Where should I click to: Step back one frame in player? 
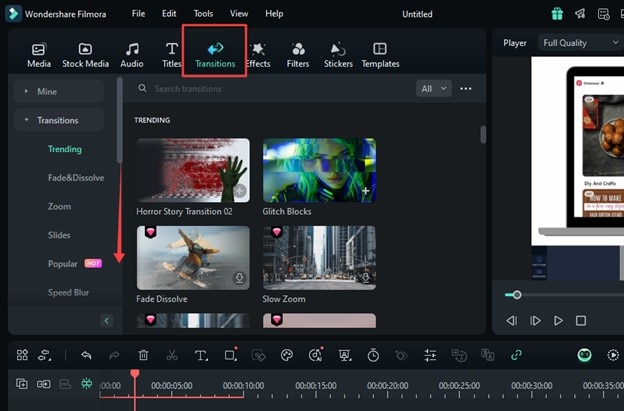pos(512,321)
